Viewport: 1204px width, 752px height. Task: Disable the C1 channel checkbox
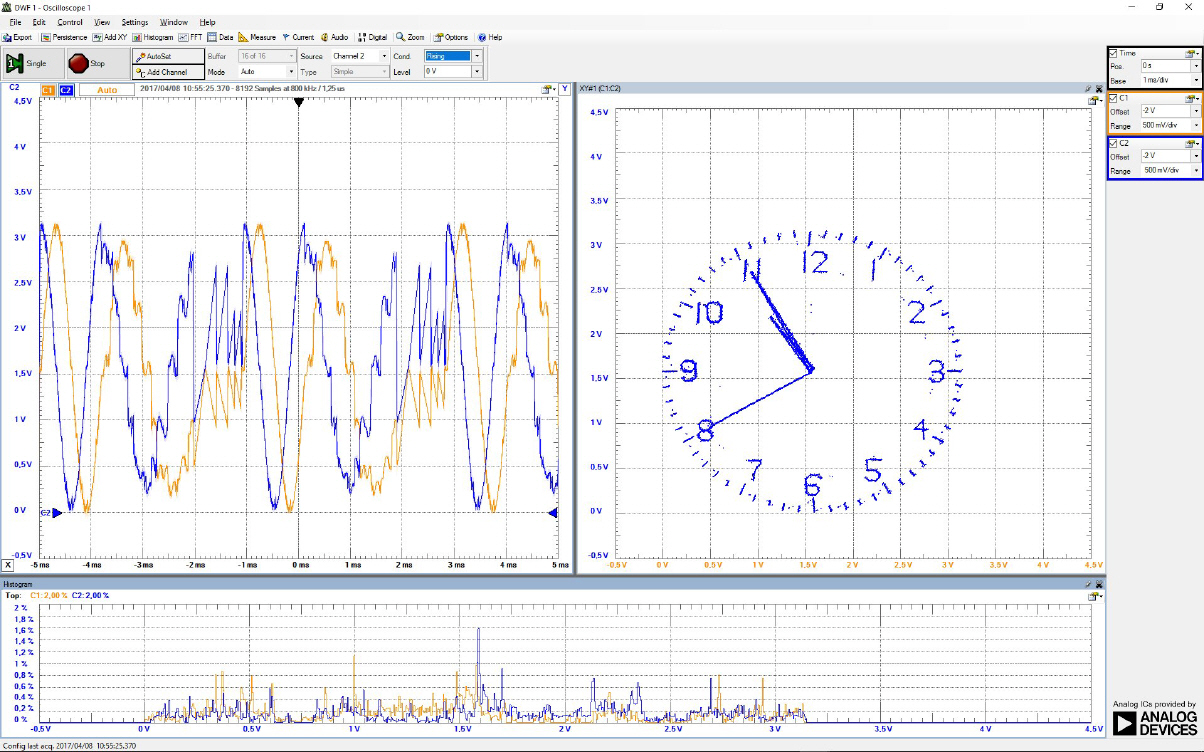(x=1114, y=98)
